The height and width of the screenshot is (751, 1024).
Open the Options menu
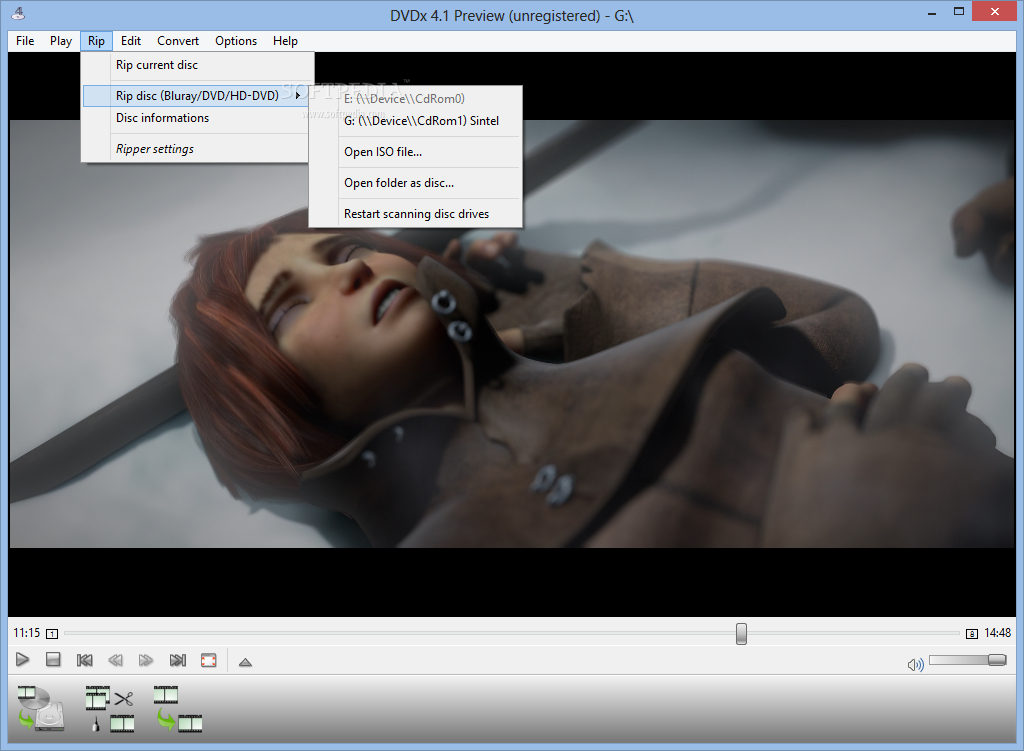[236, 40]
